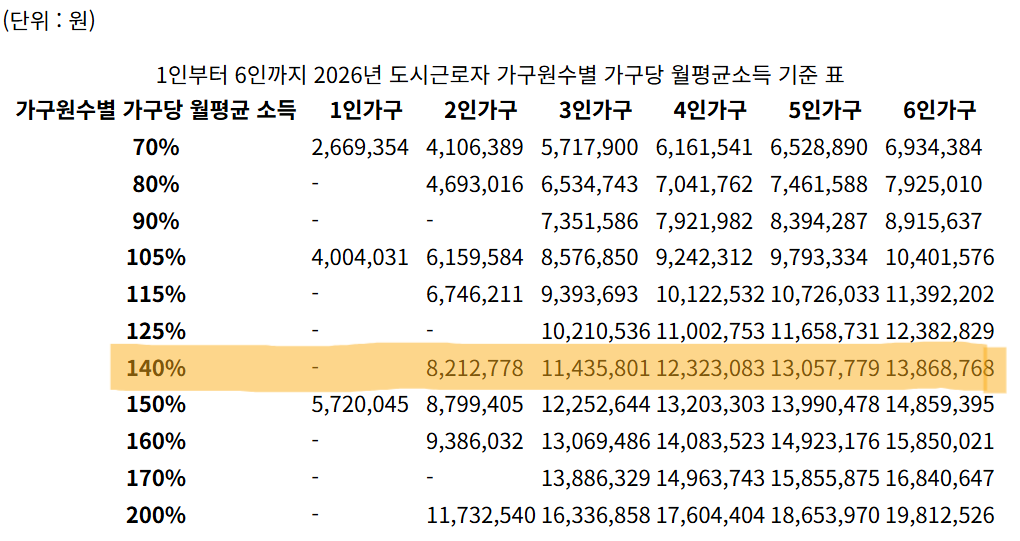The width and height of the screenshot is (1020, 541).
Task: Select cell value 11,392,202
Action: point(939,295)
